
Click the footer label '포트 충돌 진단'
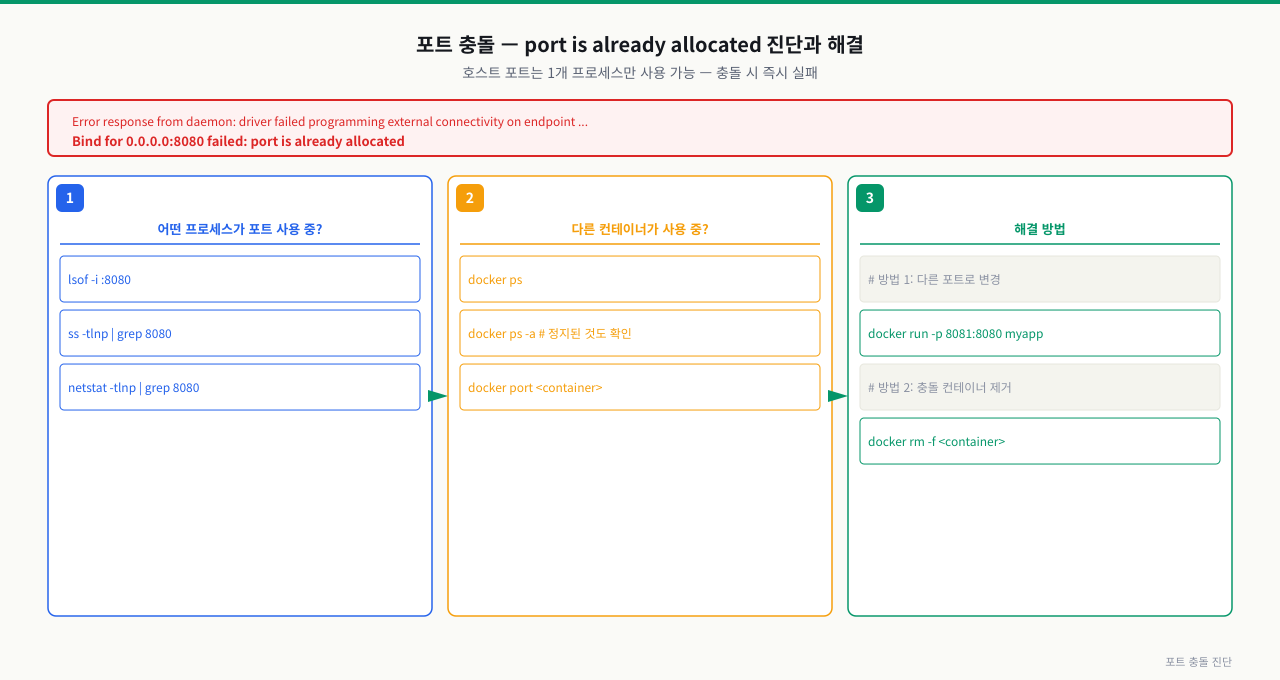coord(1198,662)
